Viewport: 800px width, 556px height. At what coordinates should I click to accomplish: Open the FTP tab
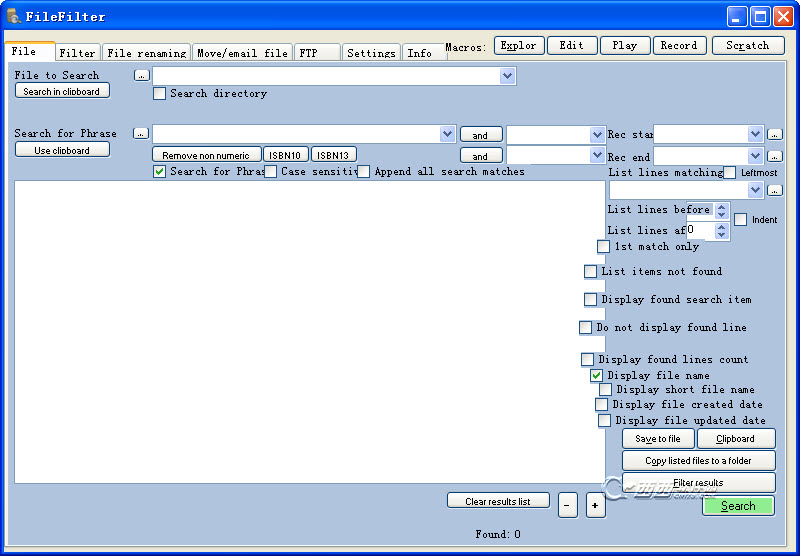(314, 53)
